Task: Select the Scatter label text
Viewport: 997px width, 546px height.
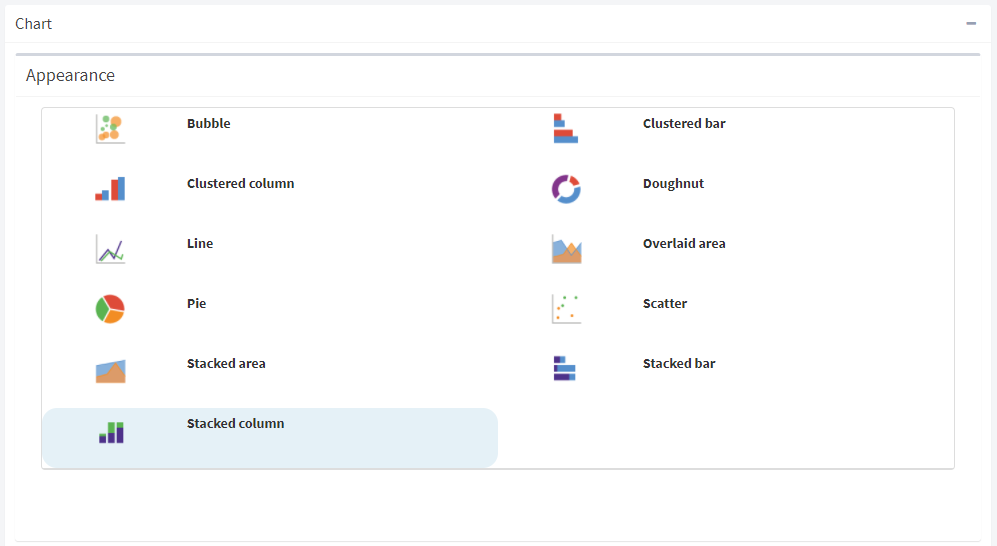Action: coord(665,304)
